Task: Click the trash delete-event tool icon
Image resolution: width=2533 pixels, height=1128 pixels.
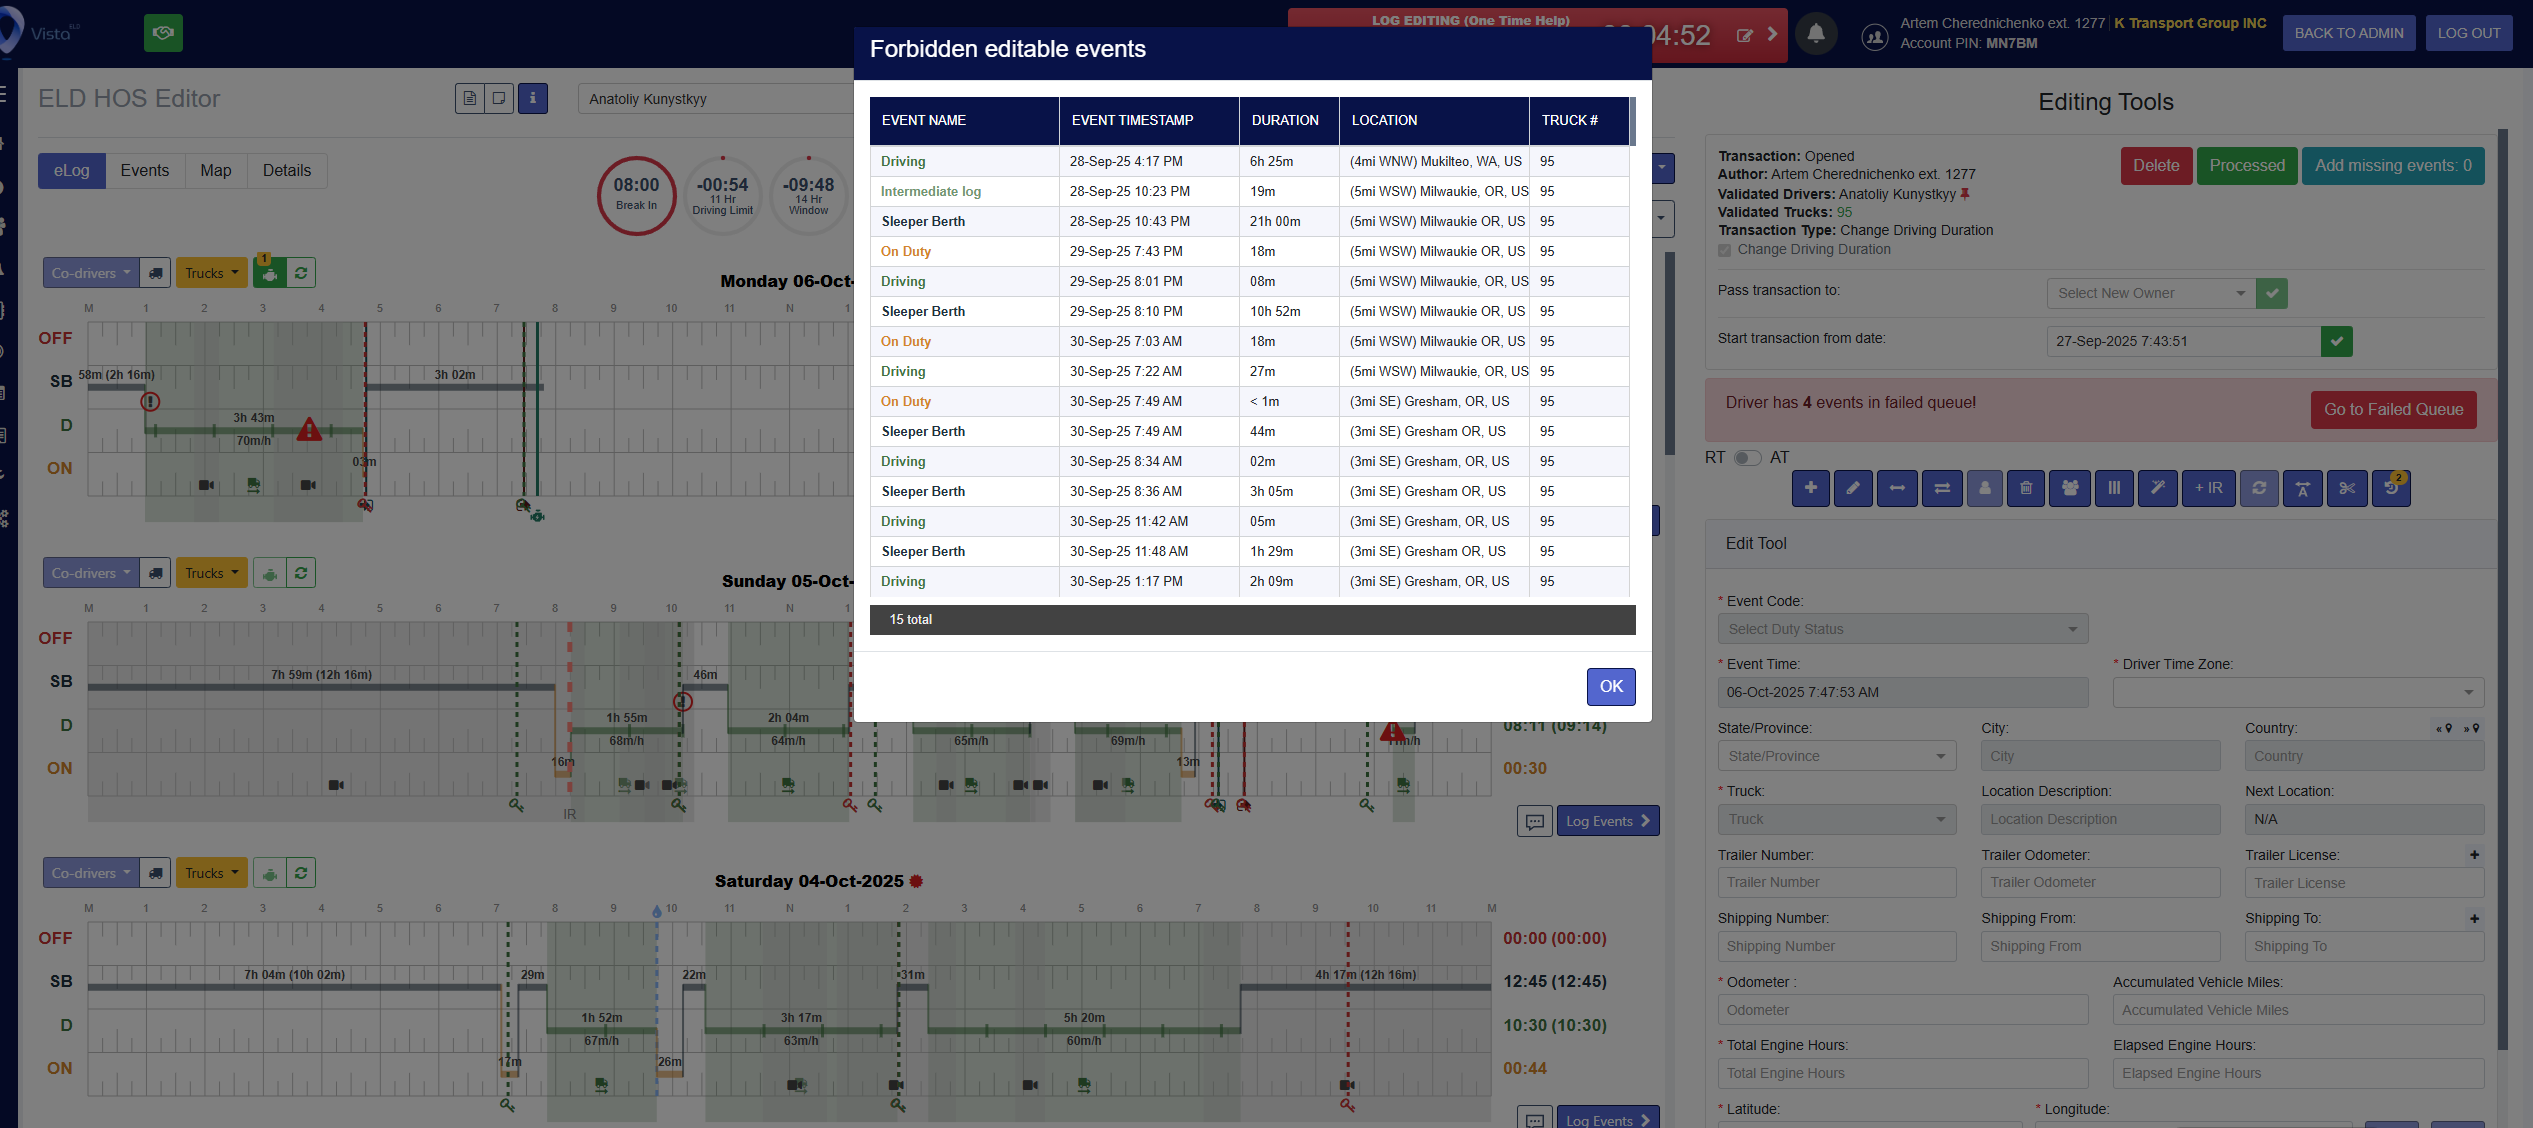Action: point(2026,488)
